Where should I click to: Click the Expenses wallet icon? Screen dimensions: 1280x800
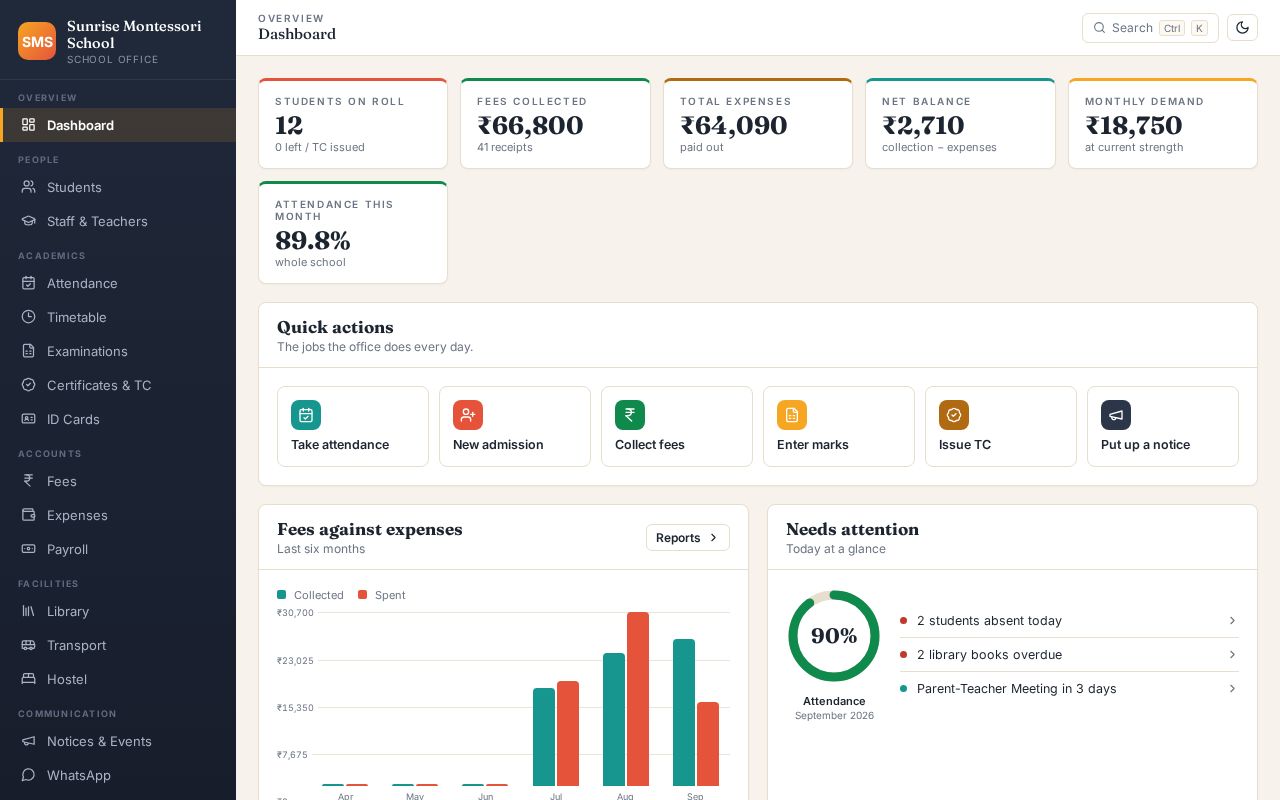point(29,515)
